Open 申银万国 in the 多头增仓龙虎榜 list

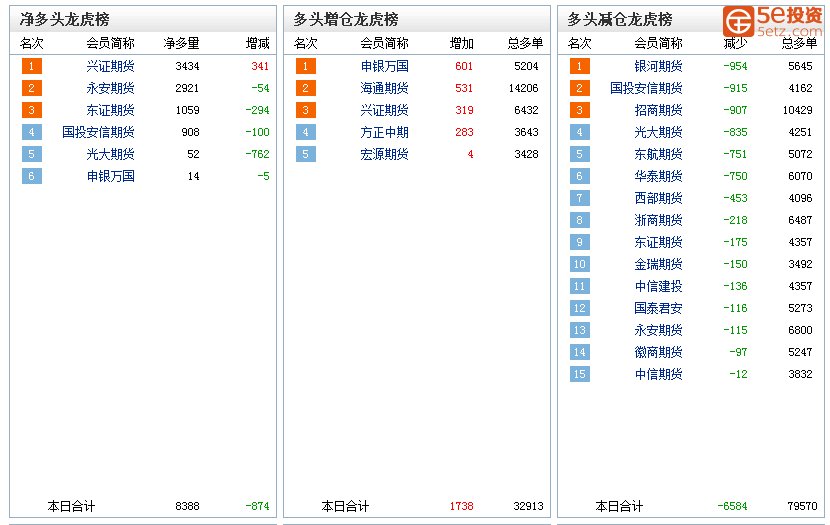(385, 66)
